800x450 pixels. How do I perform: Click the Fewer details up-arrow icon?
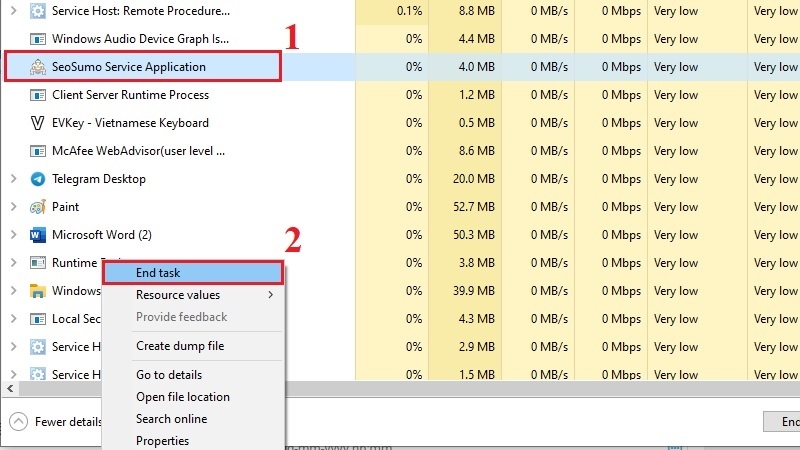[18, 422]
